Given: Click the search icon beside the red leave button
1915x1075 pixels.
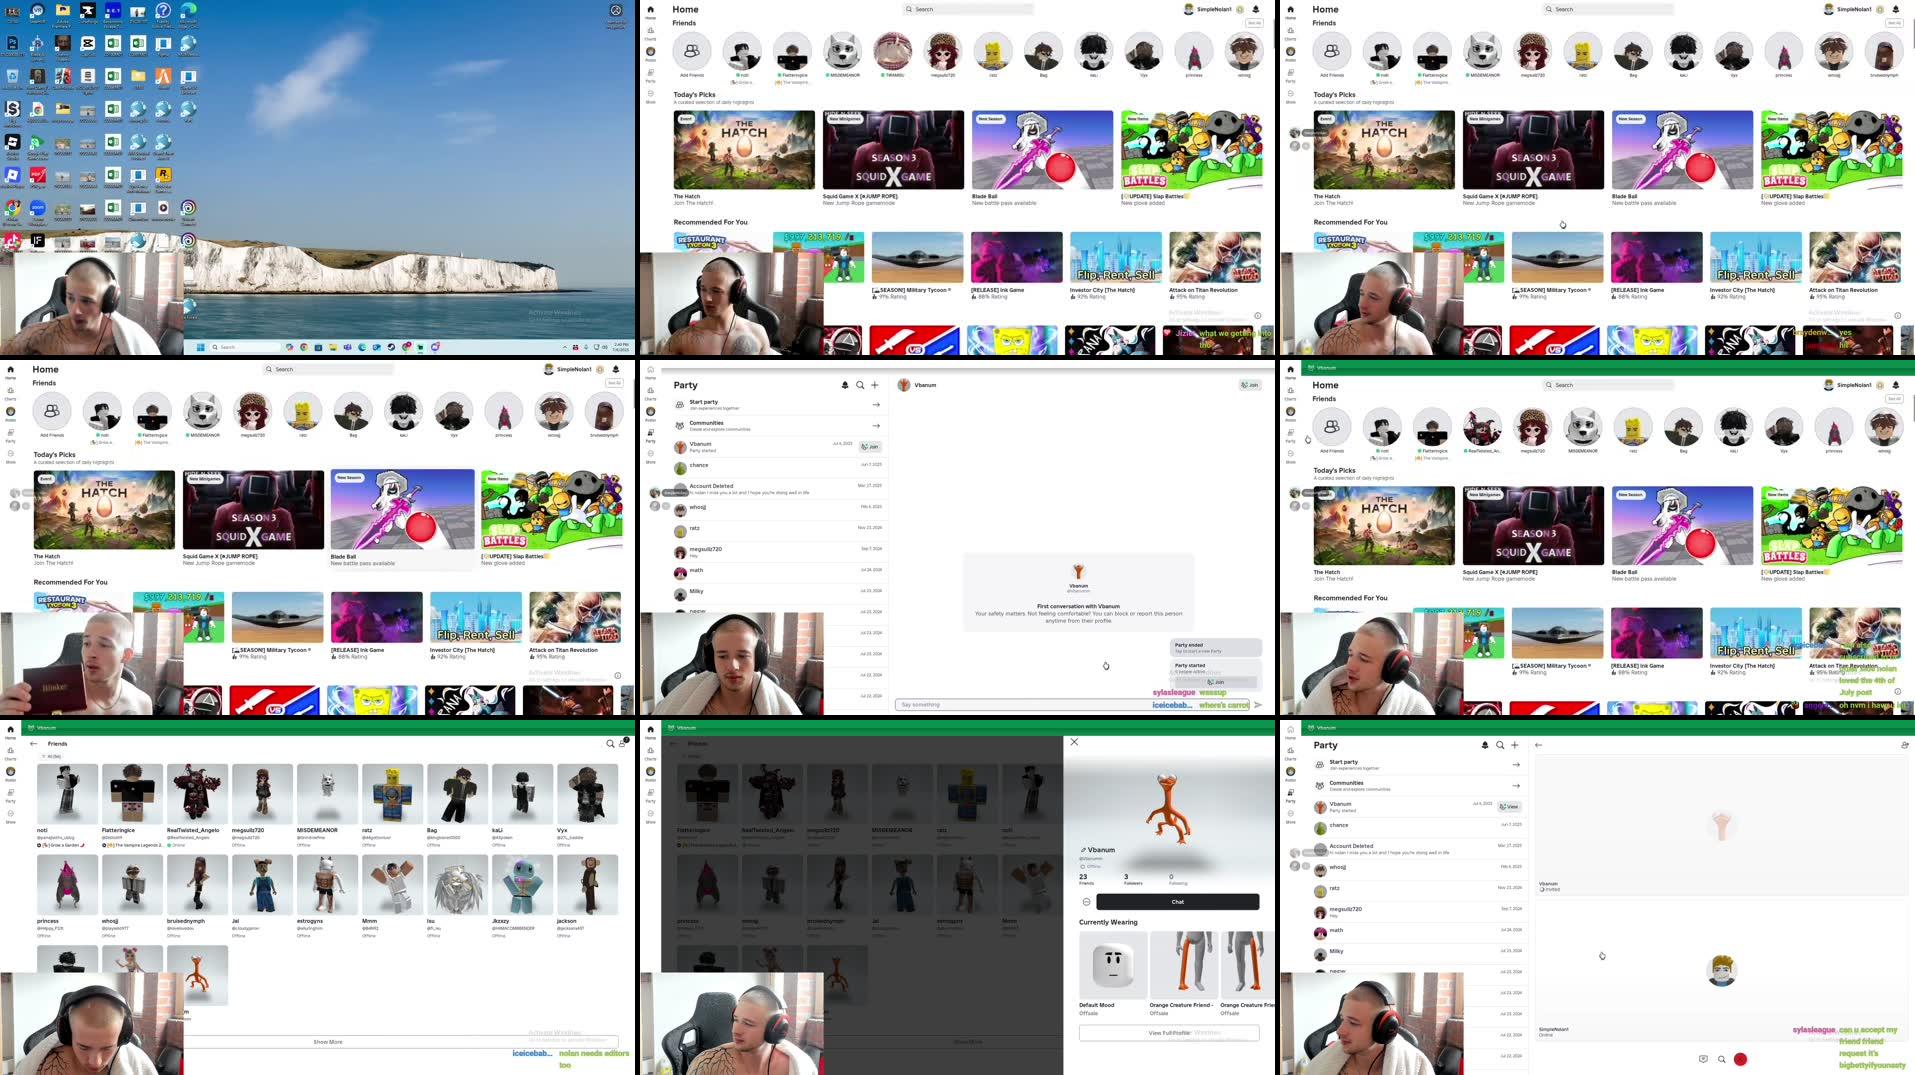Looking at the screenshot, I should [x=1722, y=1059].
